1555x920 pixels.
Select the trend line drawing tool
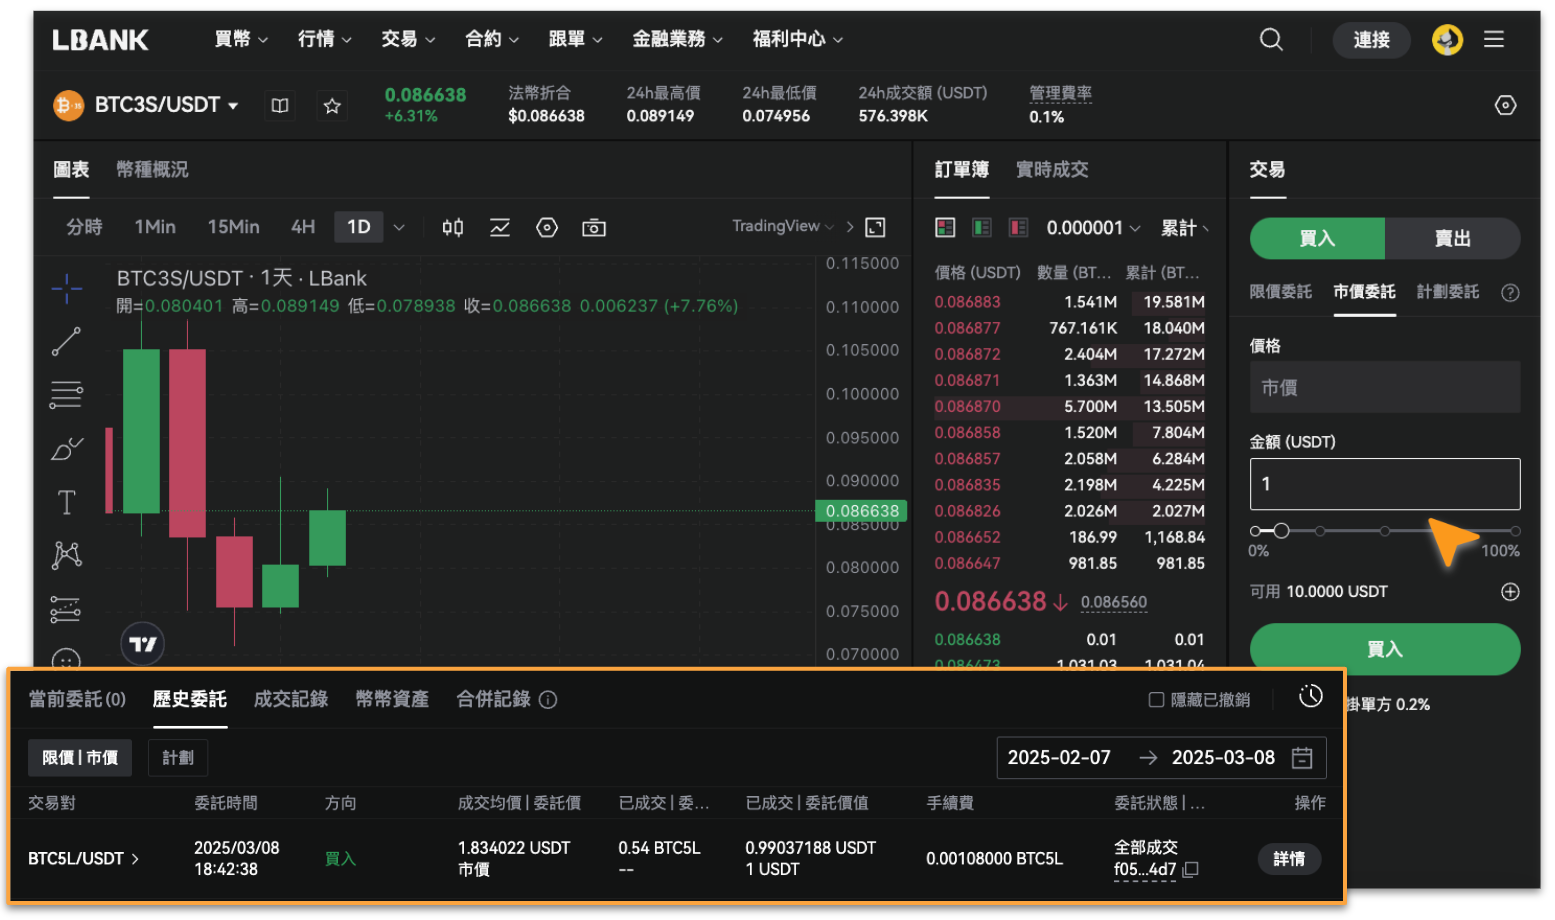coord(67,342)
